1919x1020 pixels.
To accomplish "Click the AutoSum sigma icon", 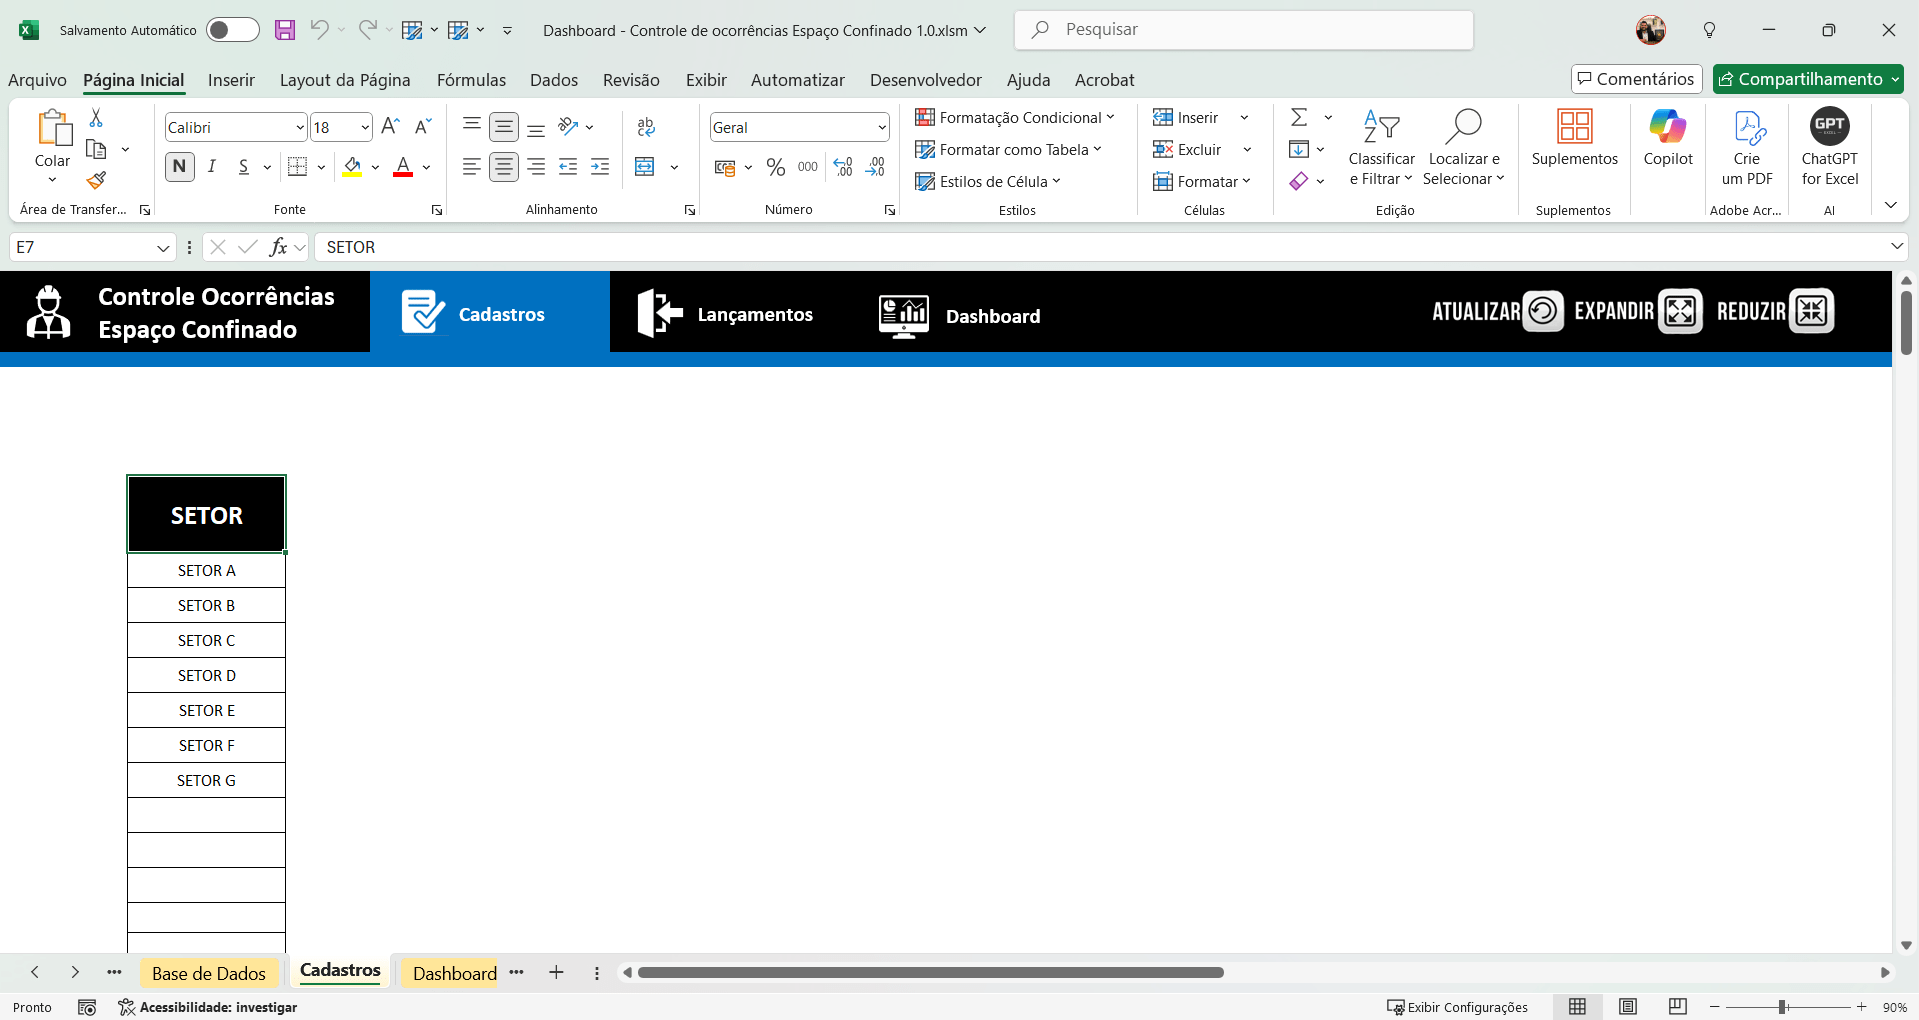I will [x=1299, y=118].
